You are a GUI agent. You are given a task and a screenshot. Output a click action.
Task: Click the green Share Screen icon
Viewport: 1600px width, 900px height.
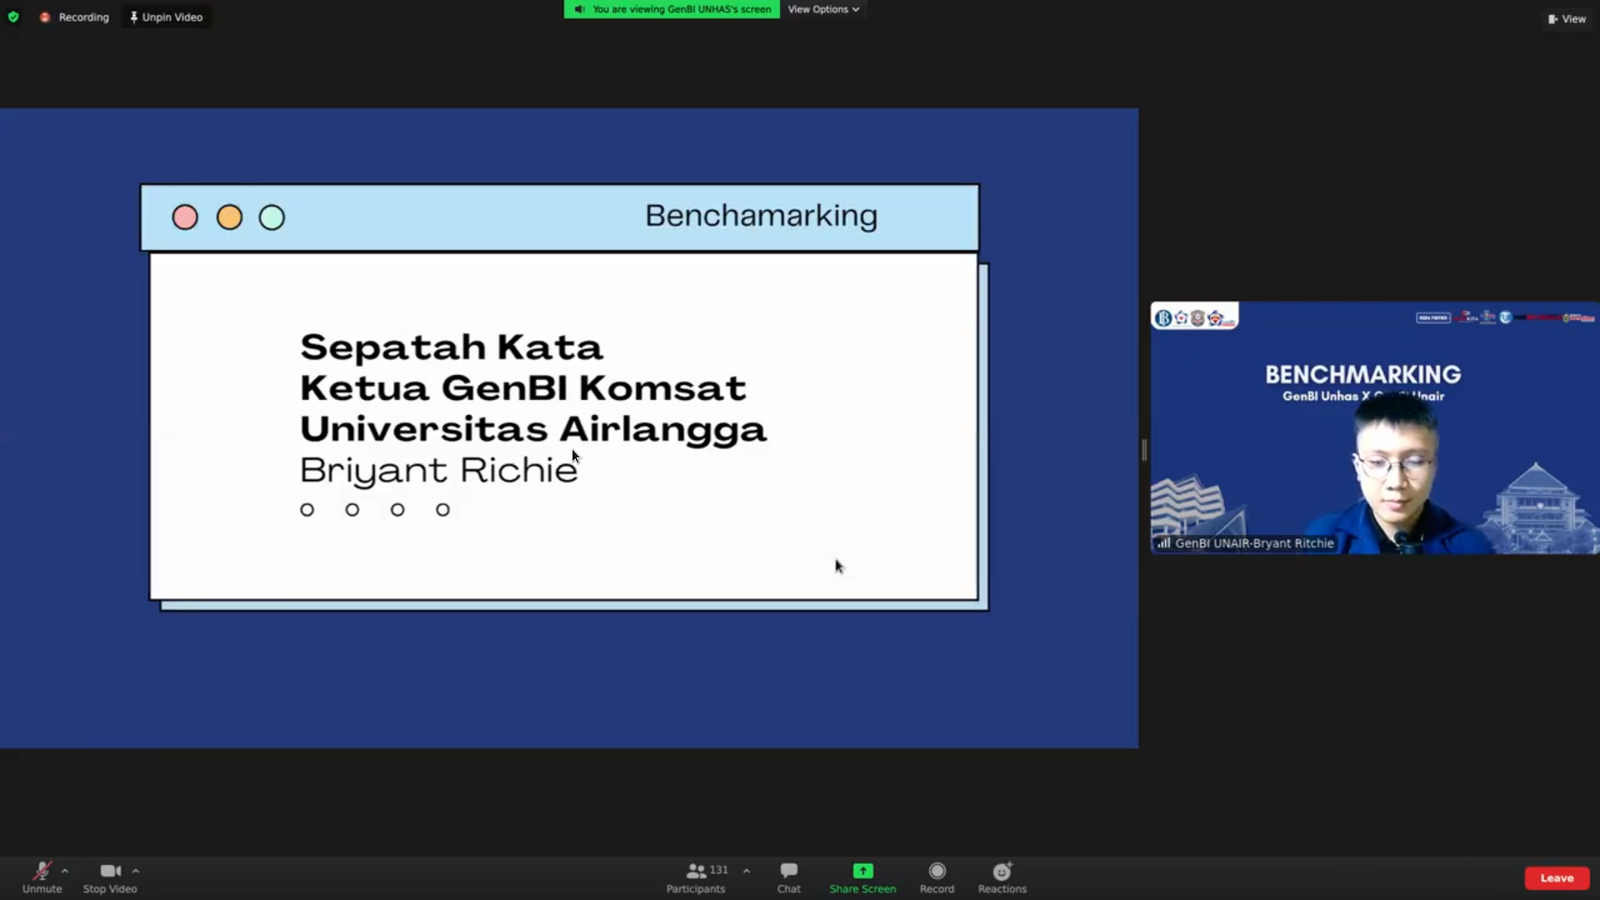click(x=861, y=871)
